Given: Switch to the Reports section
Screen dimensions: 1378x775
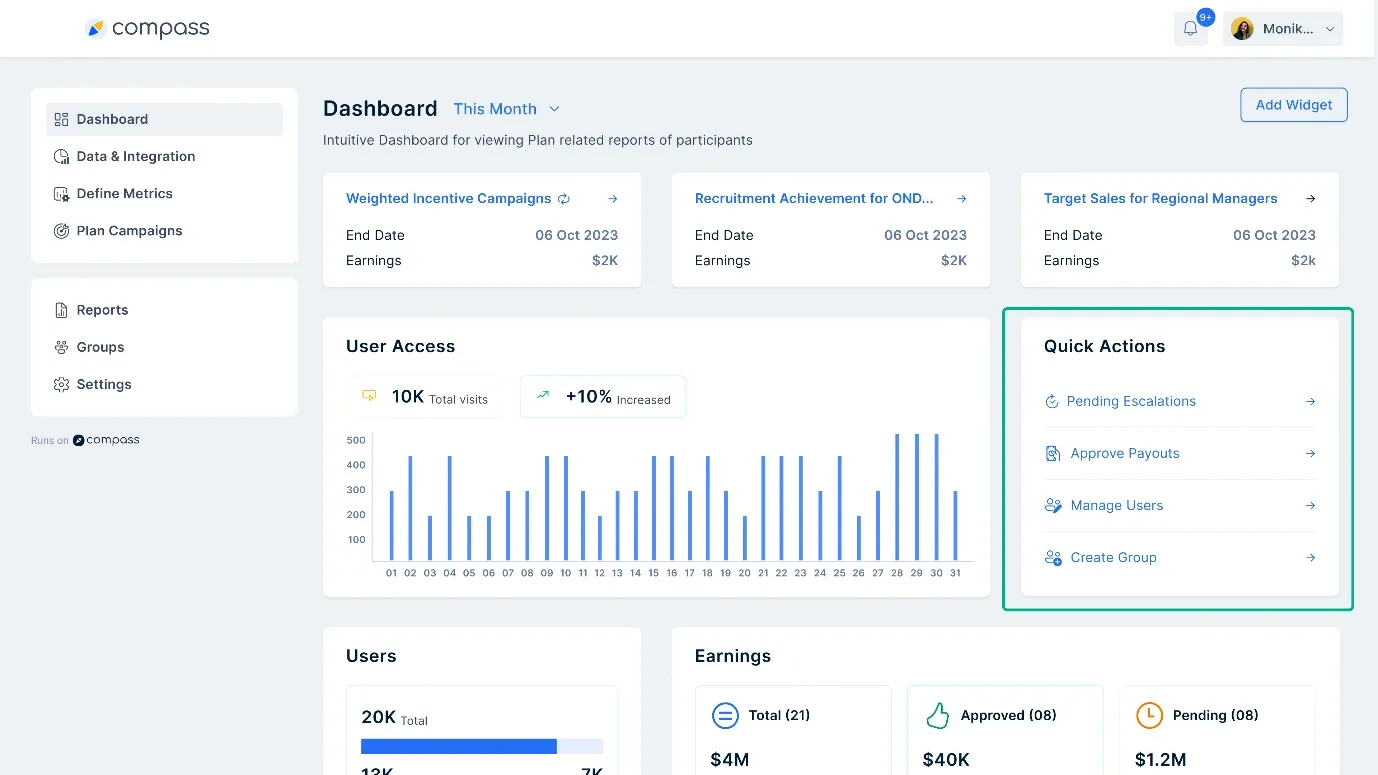Looking at the screenshot, I should click(x=102, y=310).
